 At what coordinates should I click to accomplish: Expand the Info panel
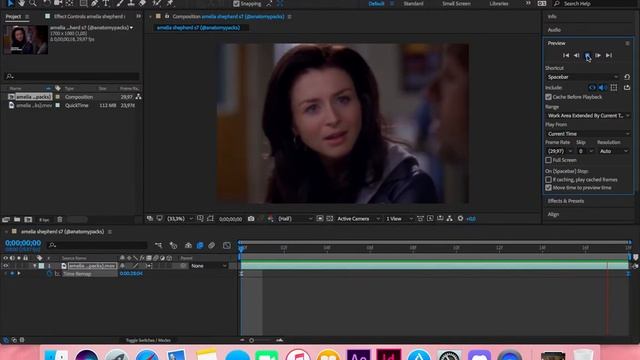tap(552, 17)
